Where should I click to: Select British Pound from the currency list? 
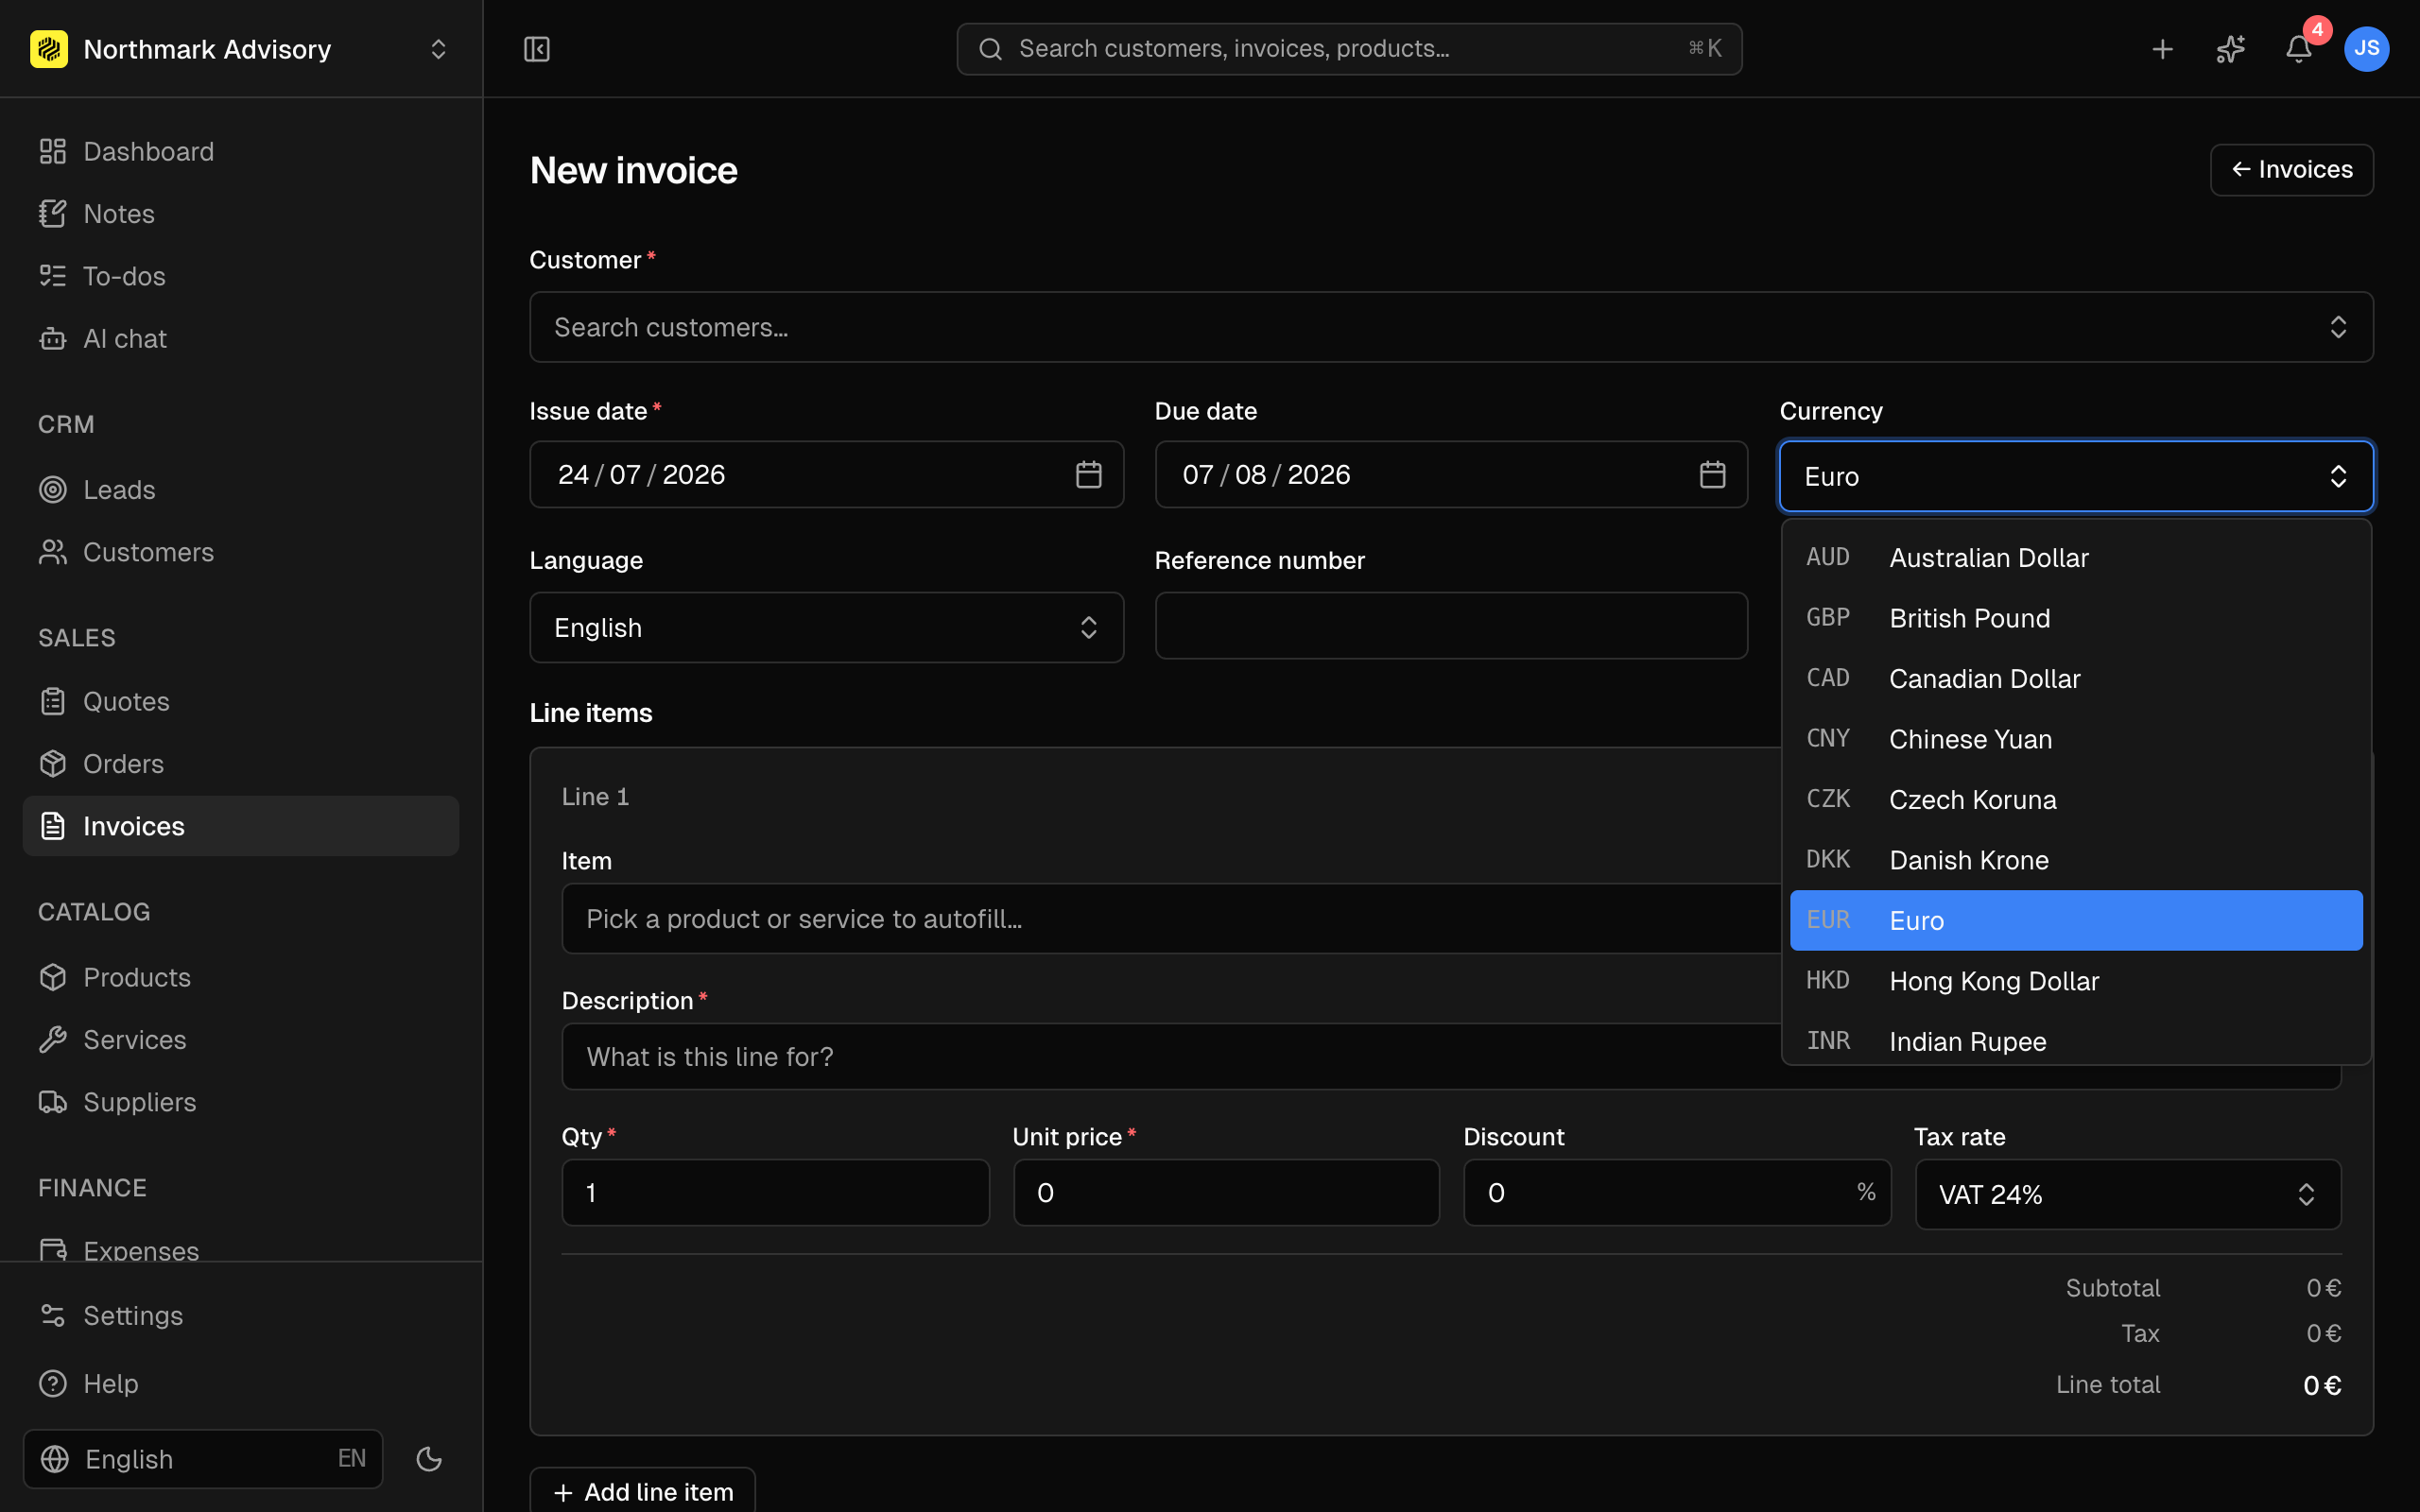[x=2075, y=618]
